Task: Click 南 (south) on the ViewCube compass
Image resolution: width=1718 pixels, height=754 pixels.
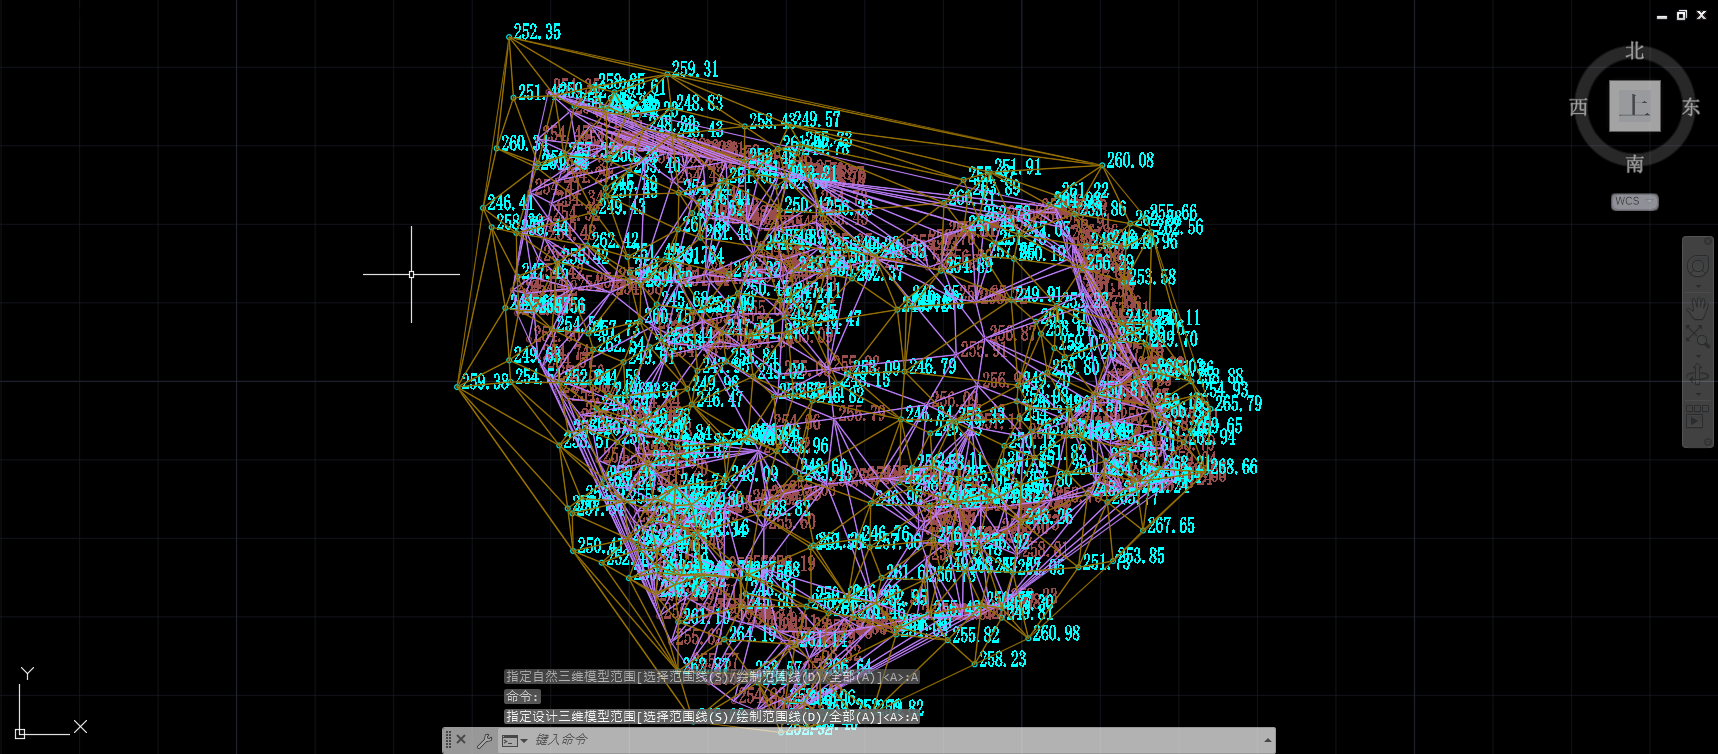Action: coord(1634,163)
